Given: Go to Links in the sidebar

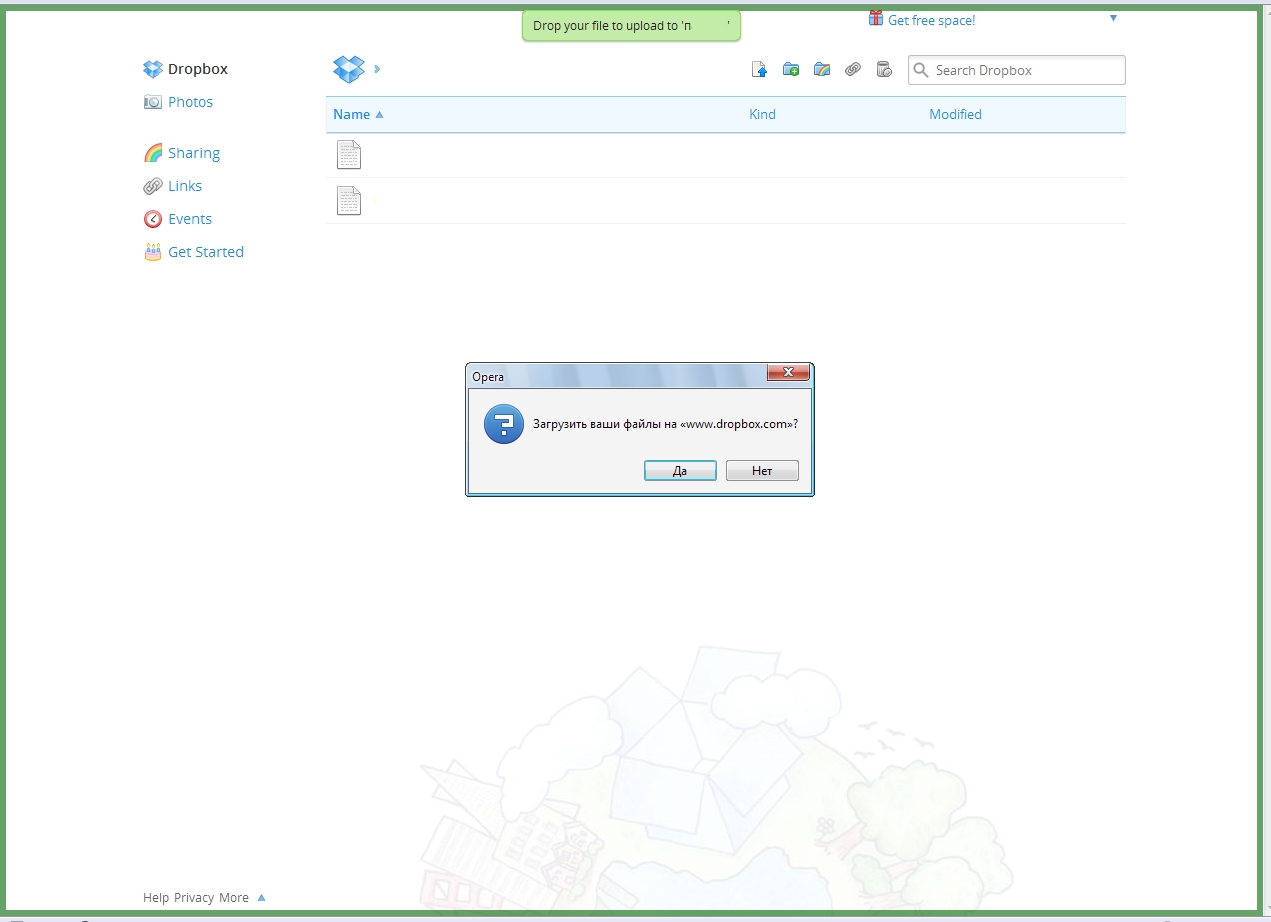Looking at the screenshot, I should pos(173,186).
